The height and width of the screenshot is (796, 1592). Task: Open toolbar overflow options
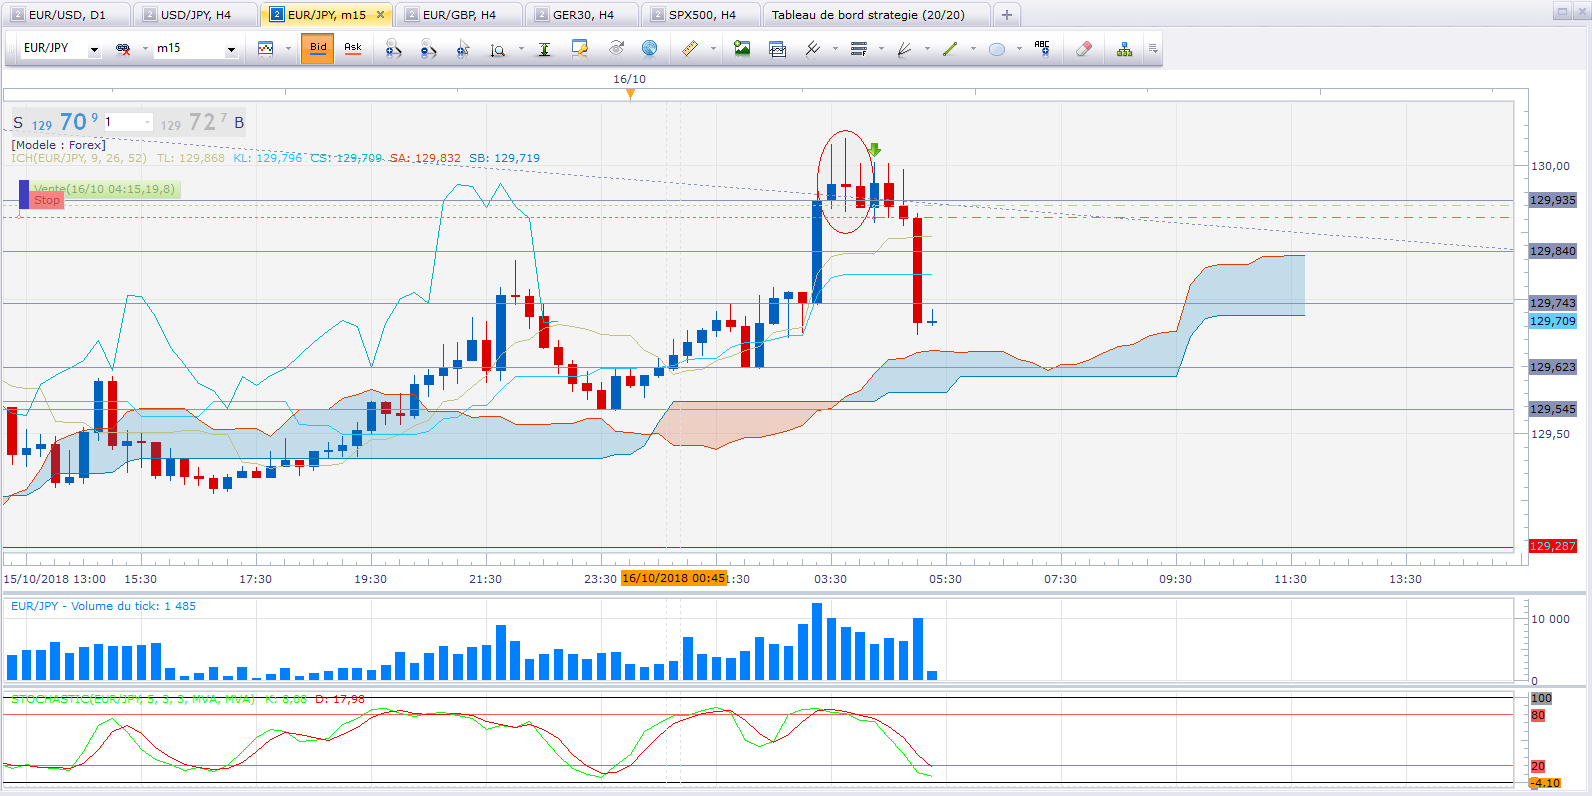pos(1153,48)
